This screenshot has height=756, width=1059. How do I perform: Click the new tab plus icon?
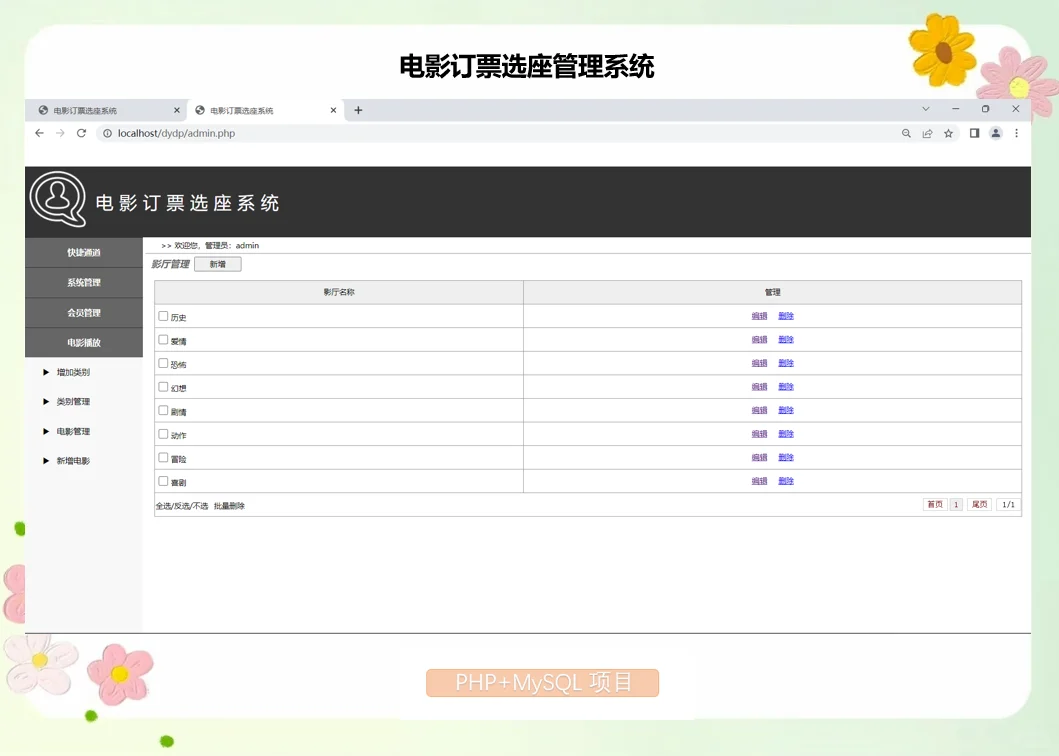pos(358,110)
